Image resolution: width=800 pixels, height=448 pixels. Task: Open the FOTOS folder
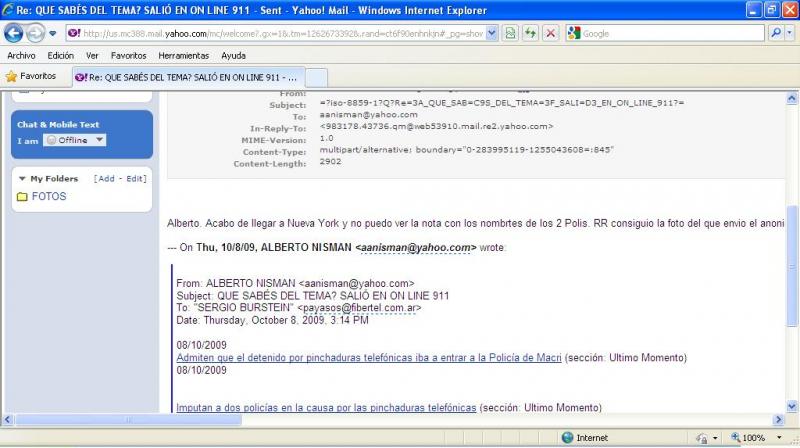[48, 197]
